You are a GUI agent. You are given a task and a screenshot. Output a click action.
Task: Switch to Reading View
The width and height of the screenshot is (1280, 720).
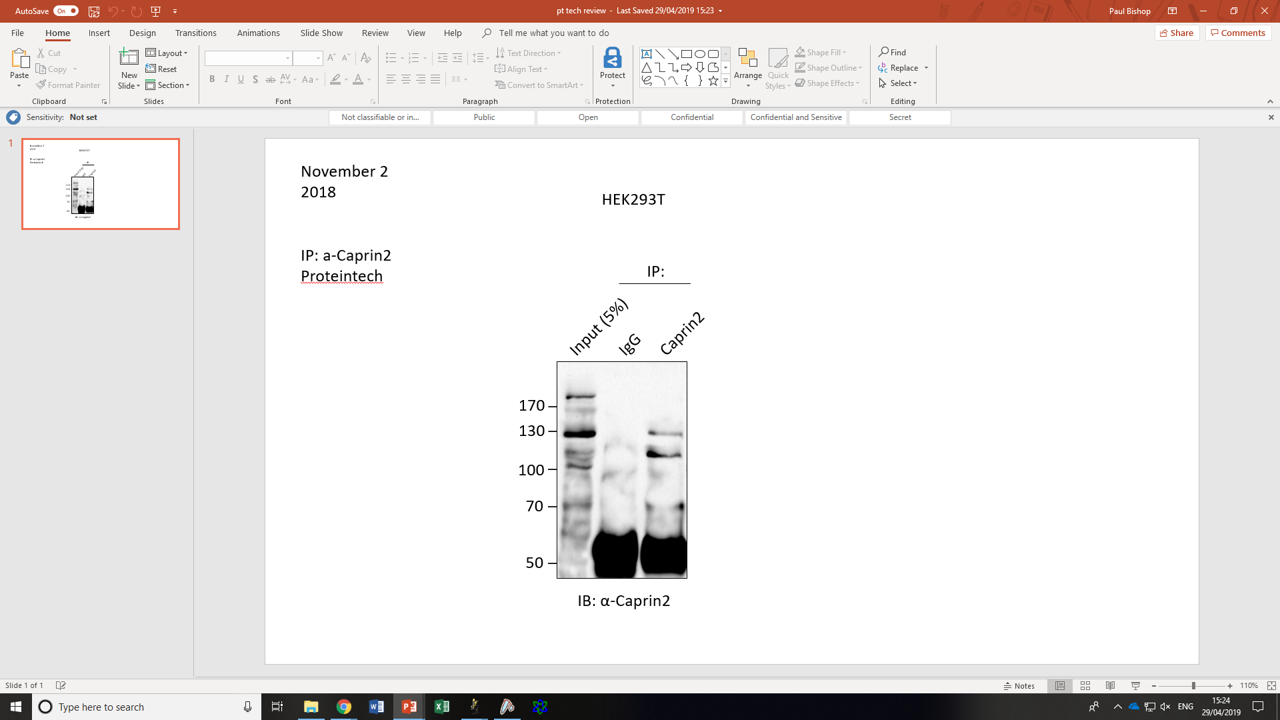[x=1110, y=686]
